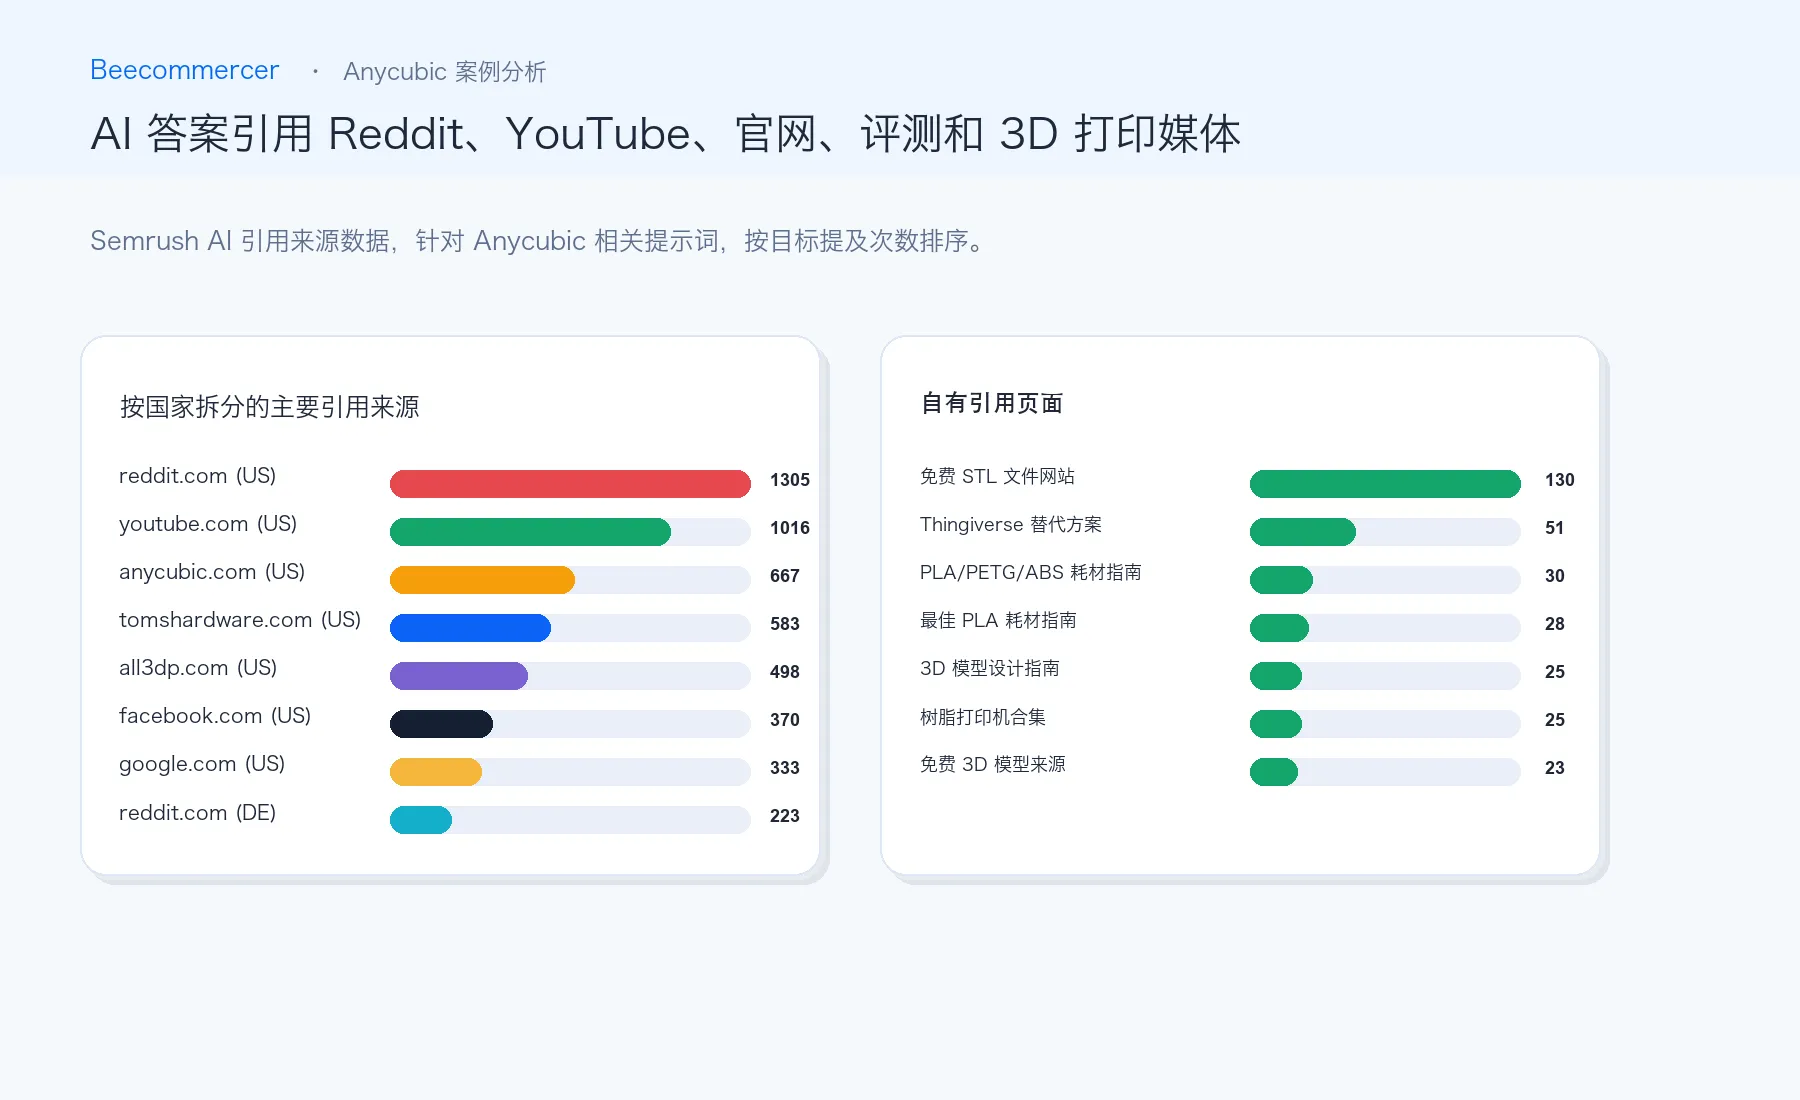Click the value 583 for tomshardware.com

785,624
